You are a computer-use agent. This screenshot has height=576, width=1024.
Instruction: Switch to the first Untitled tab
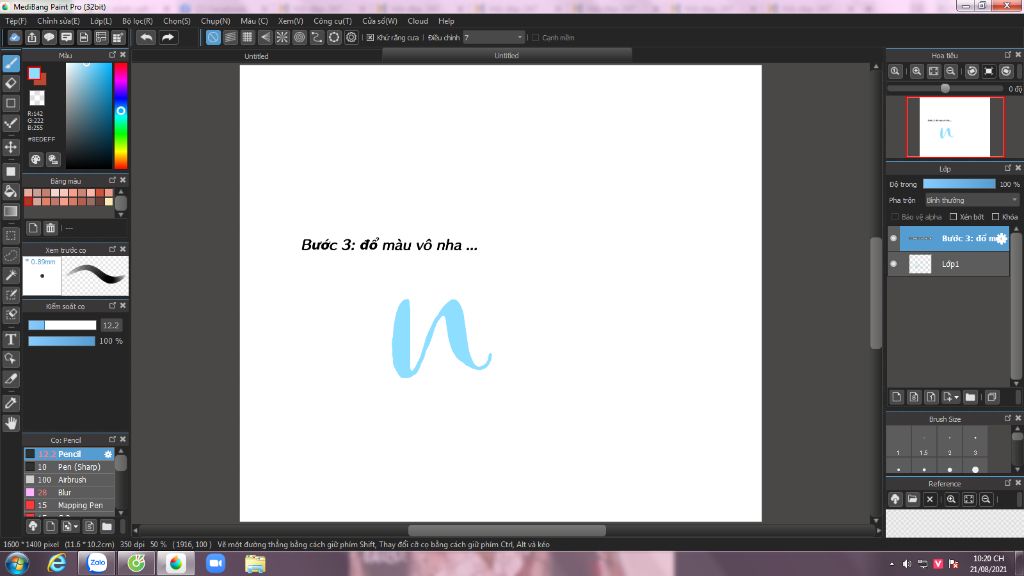point(256,56)
